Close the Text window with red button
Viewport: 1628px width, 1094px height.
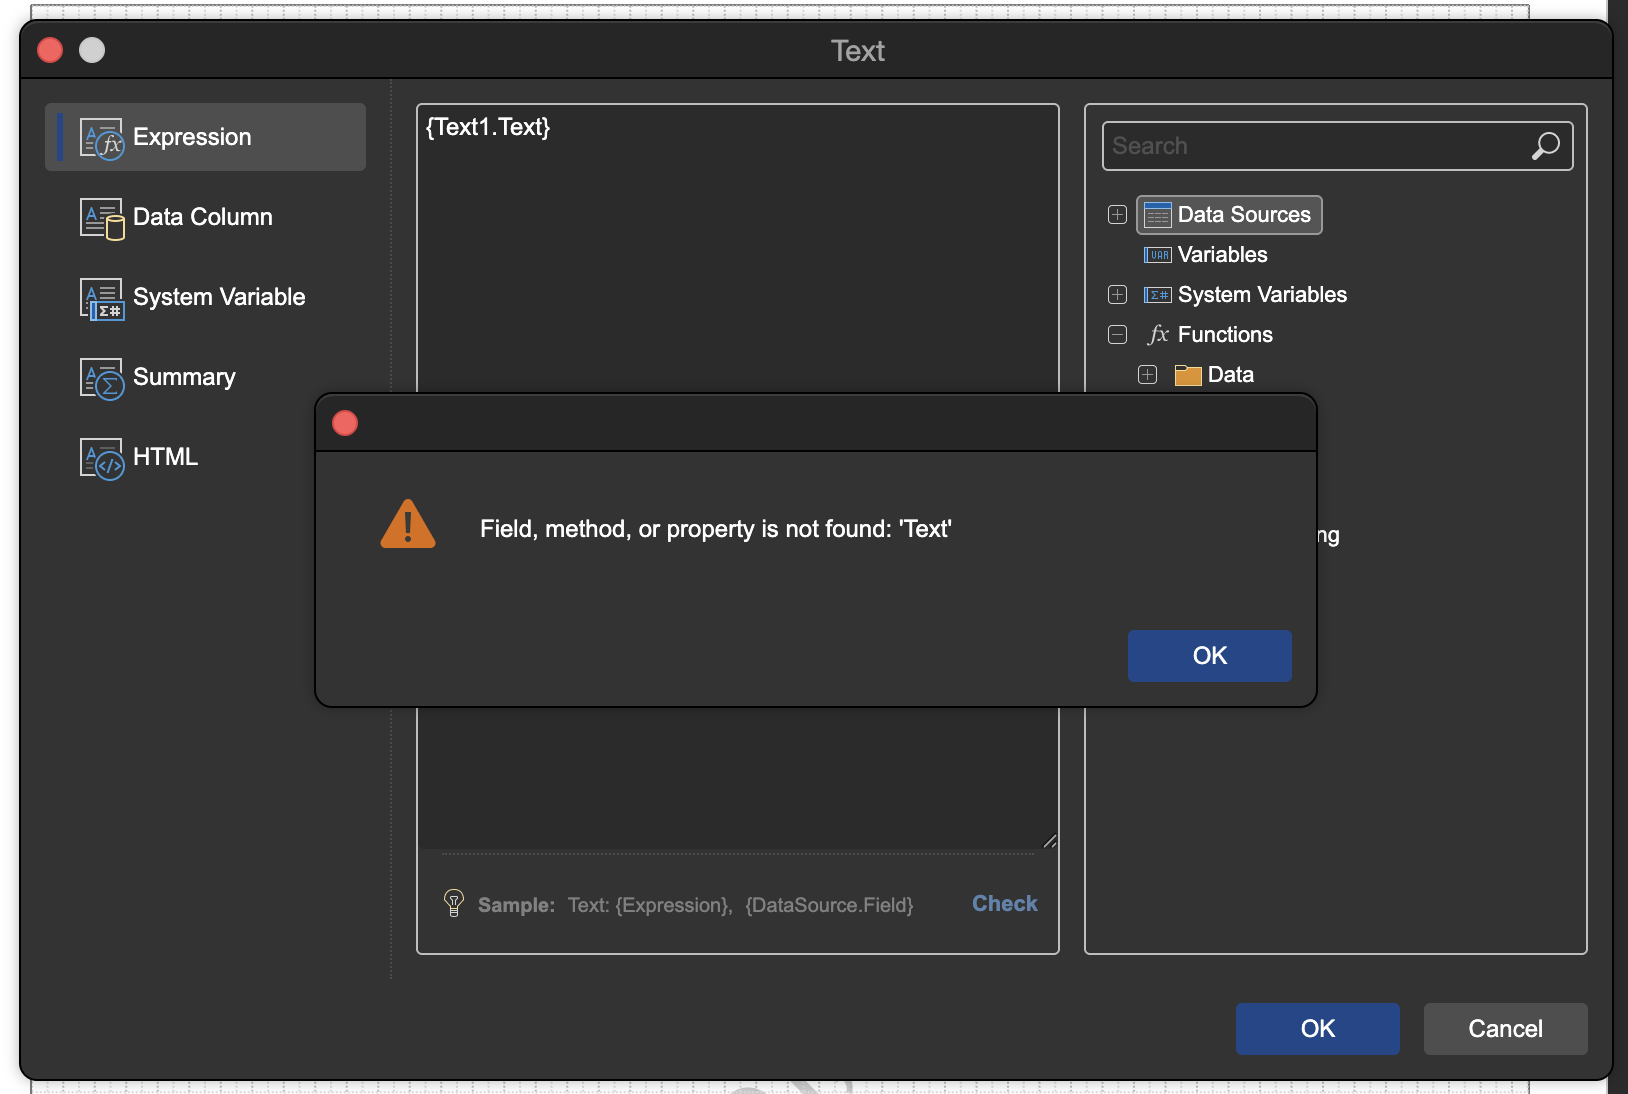tap(50, 50)
